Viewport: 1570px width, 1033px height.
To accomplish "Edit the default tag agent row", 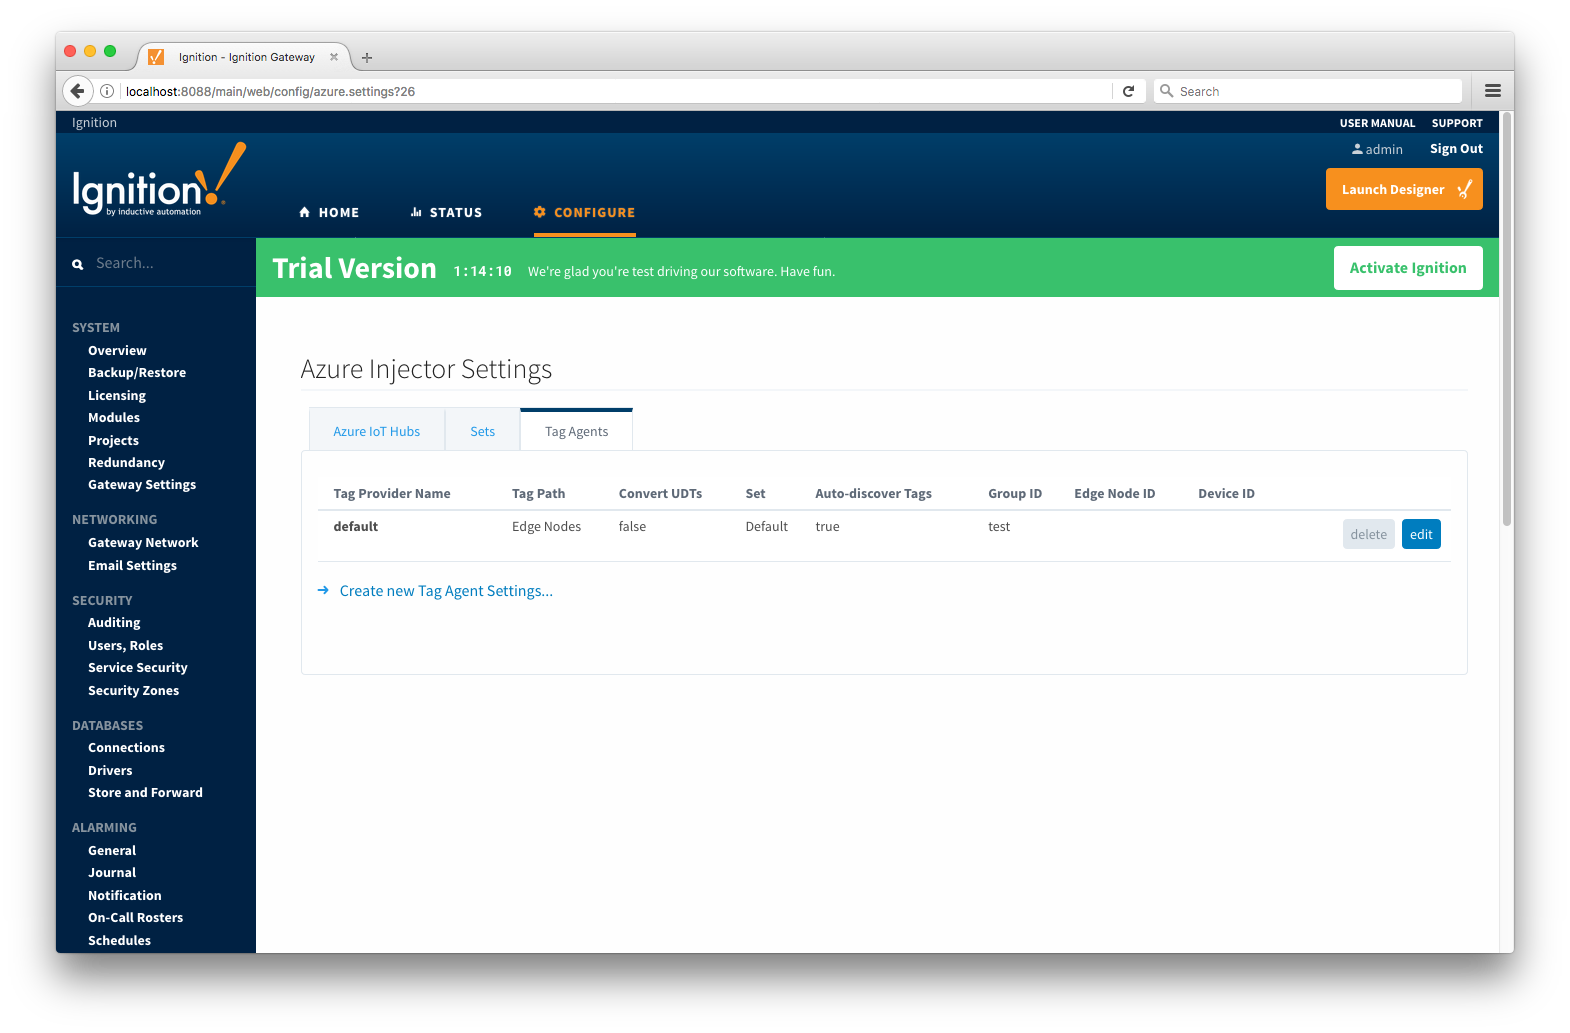I will (x=1420, y=535).
